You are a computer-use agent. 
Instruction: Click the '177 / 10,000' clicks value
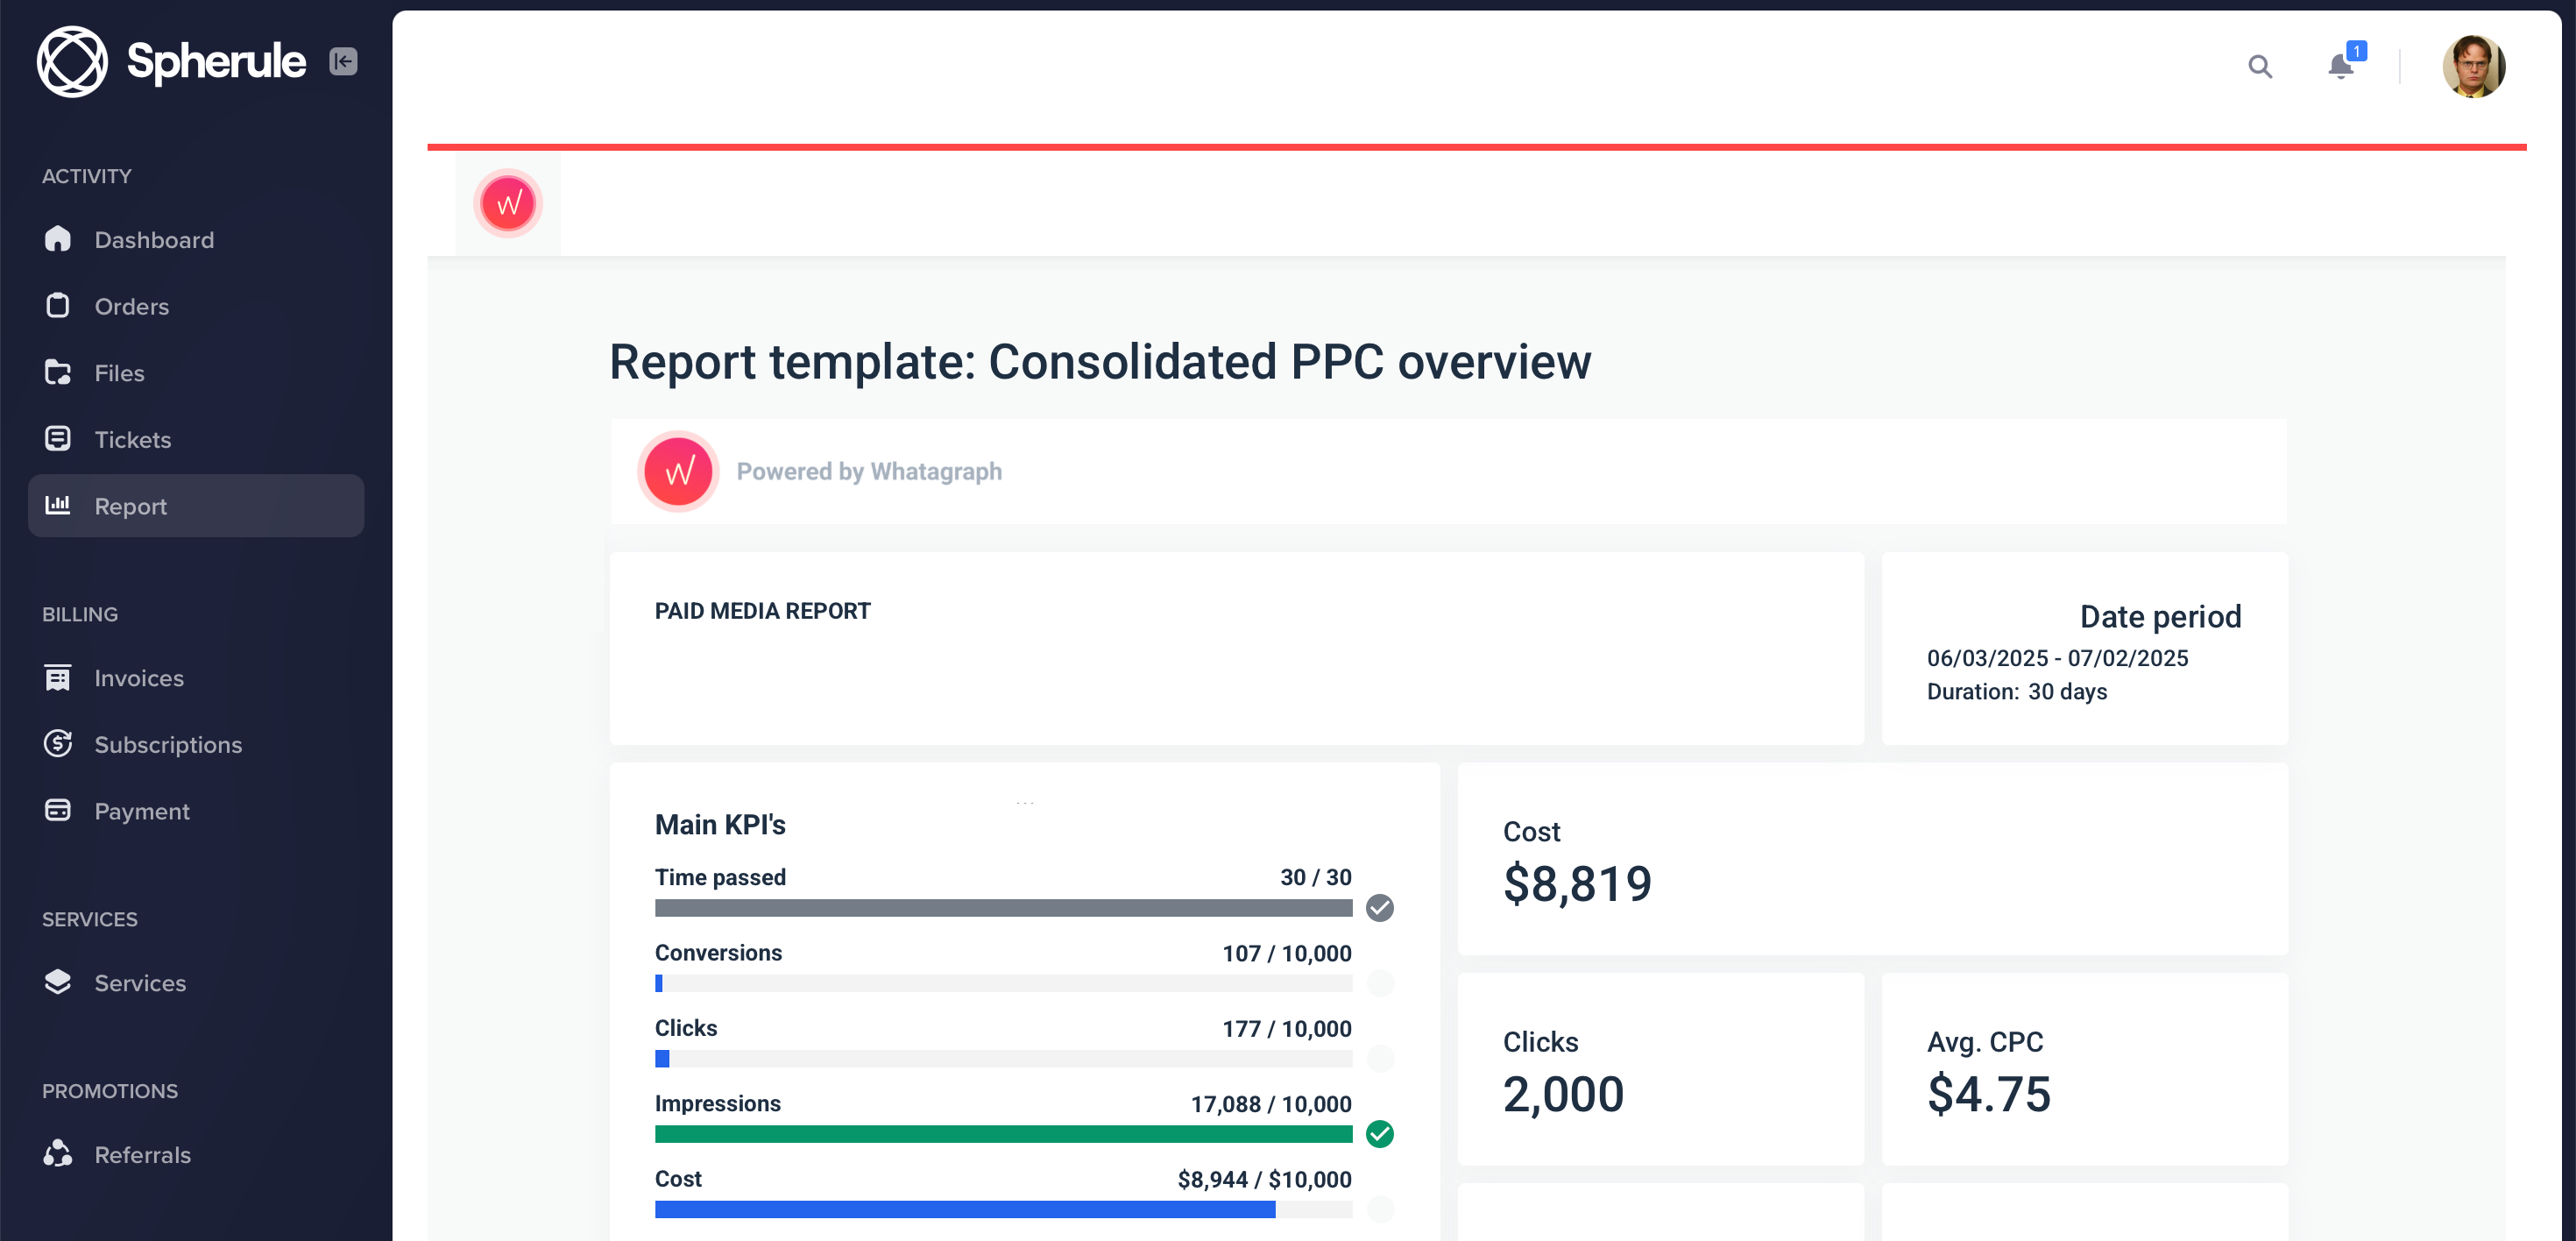(x=1286, y=1028)
